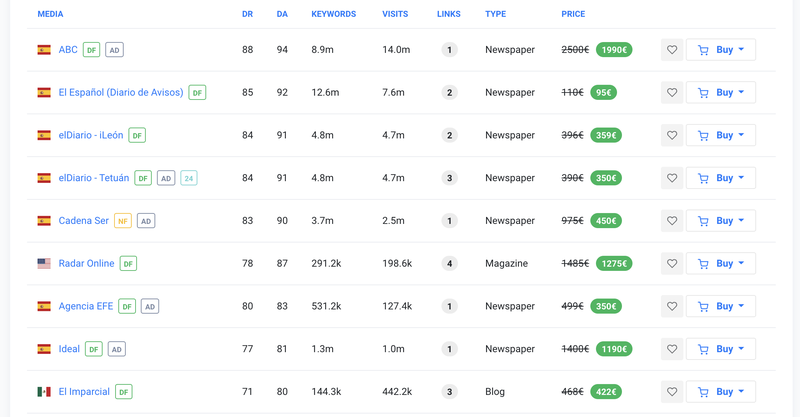Open Buy dropdown arrow for Ideal
The image size is (800, 417).
coord(741,349)
